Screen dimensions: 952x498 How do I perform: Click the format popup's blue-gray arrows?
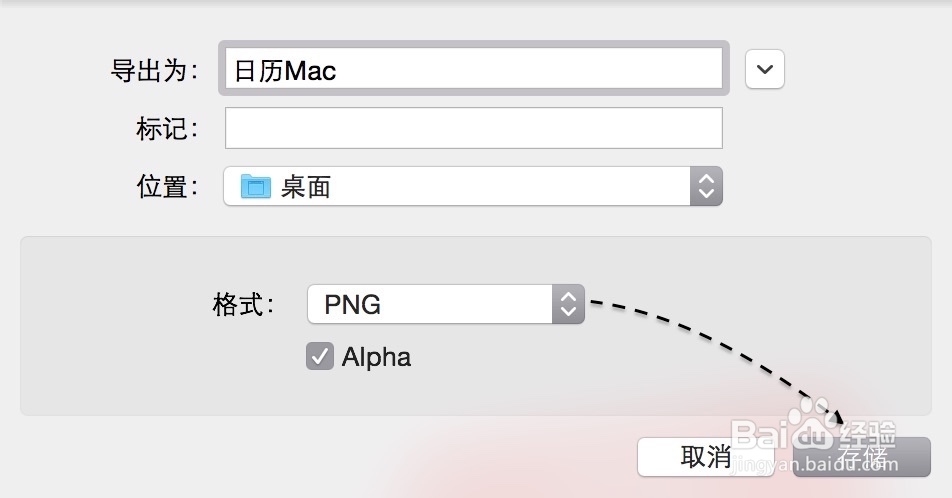click(x=568, y=304)
